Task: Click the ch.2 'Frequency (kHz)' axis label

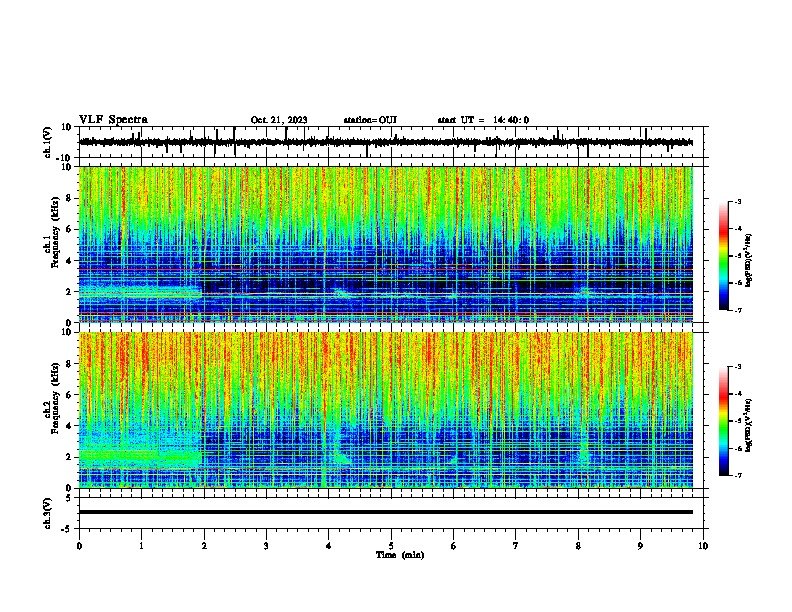Action: (55, 398)
